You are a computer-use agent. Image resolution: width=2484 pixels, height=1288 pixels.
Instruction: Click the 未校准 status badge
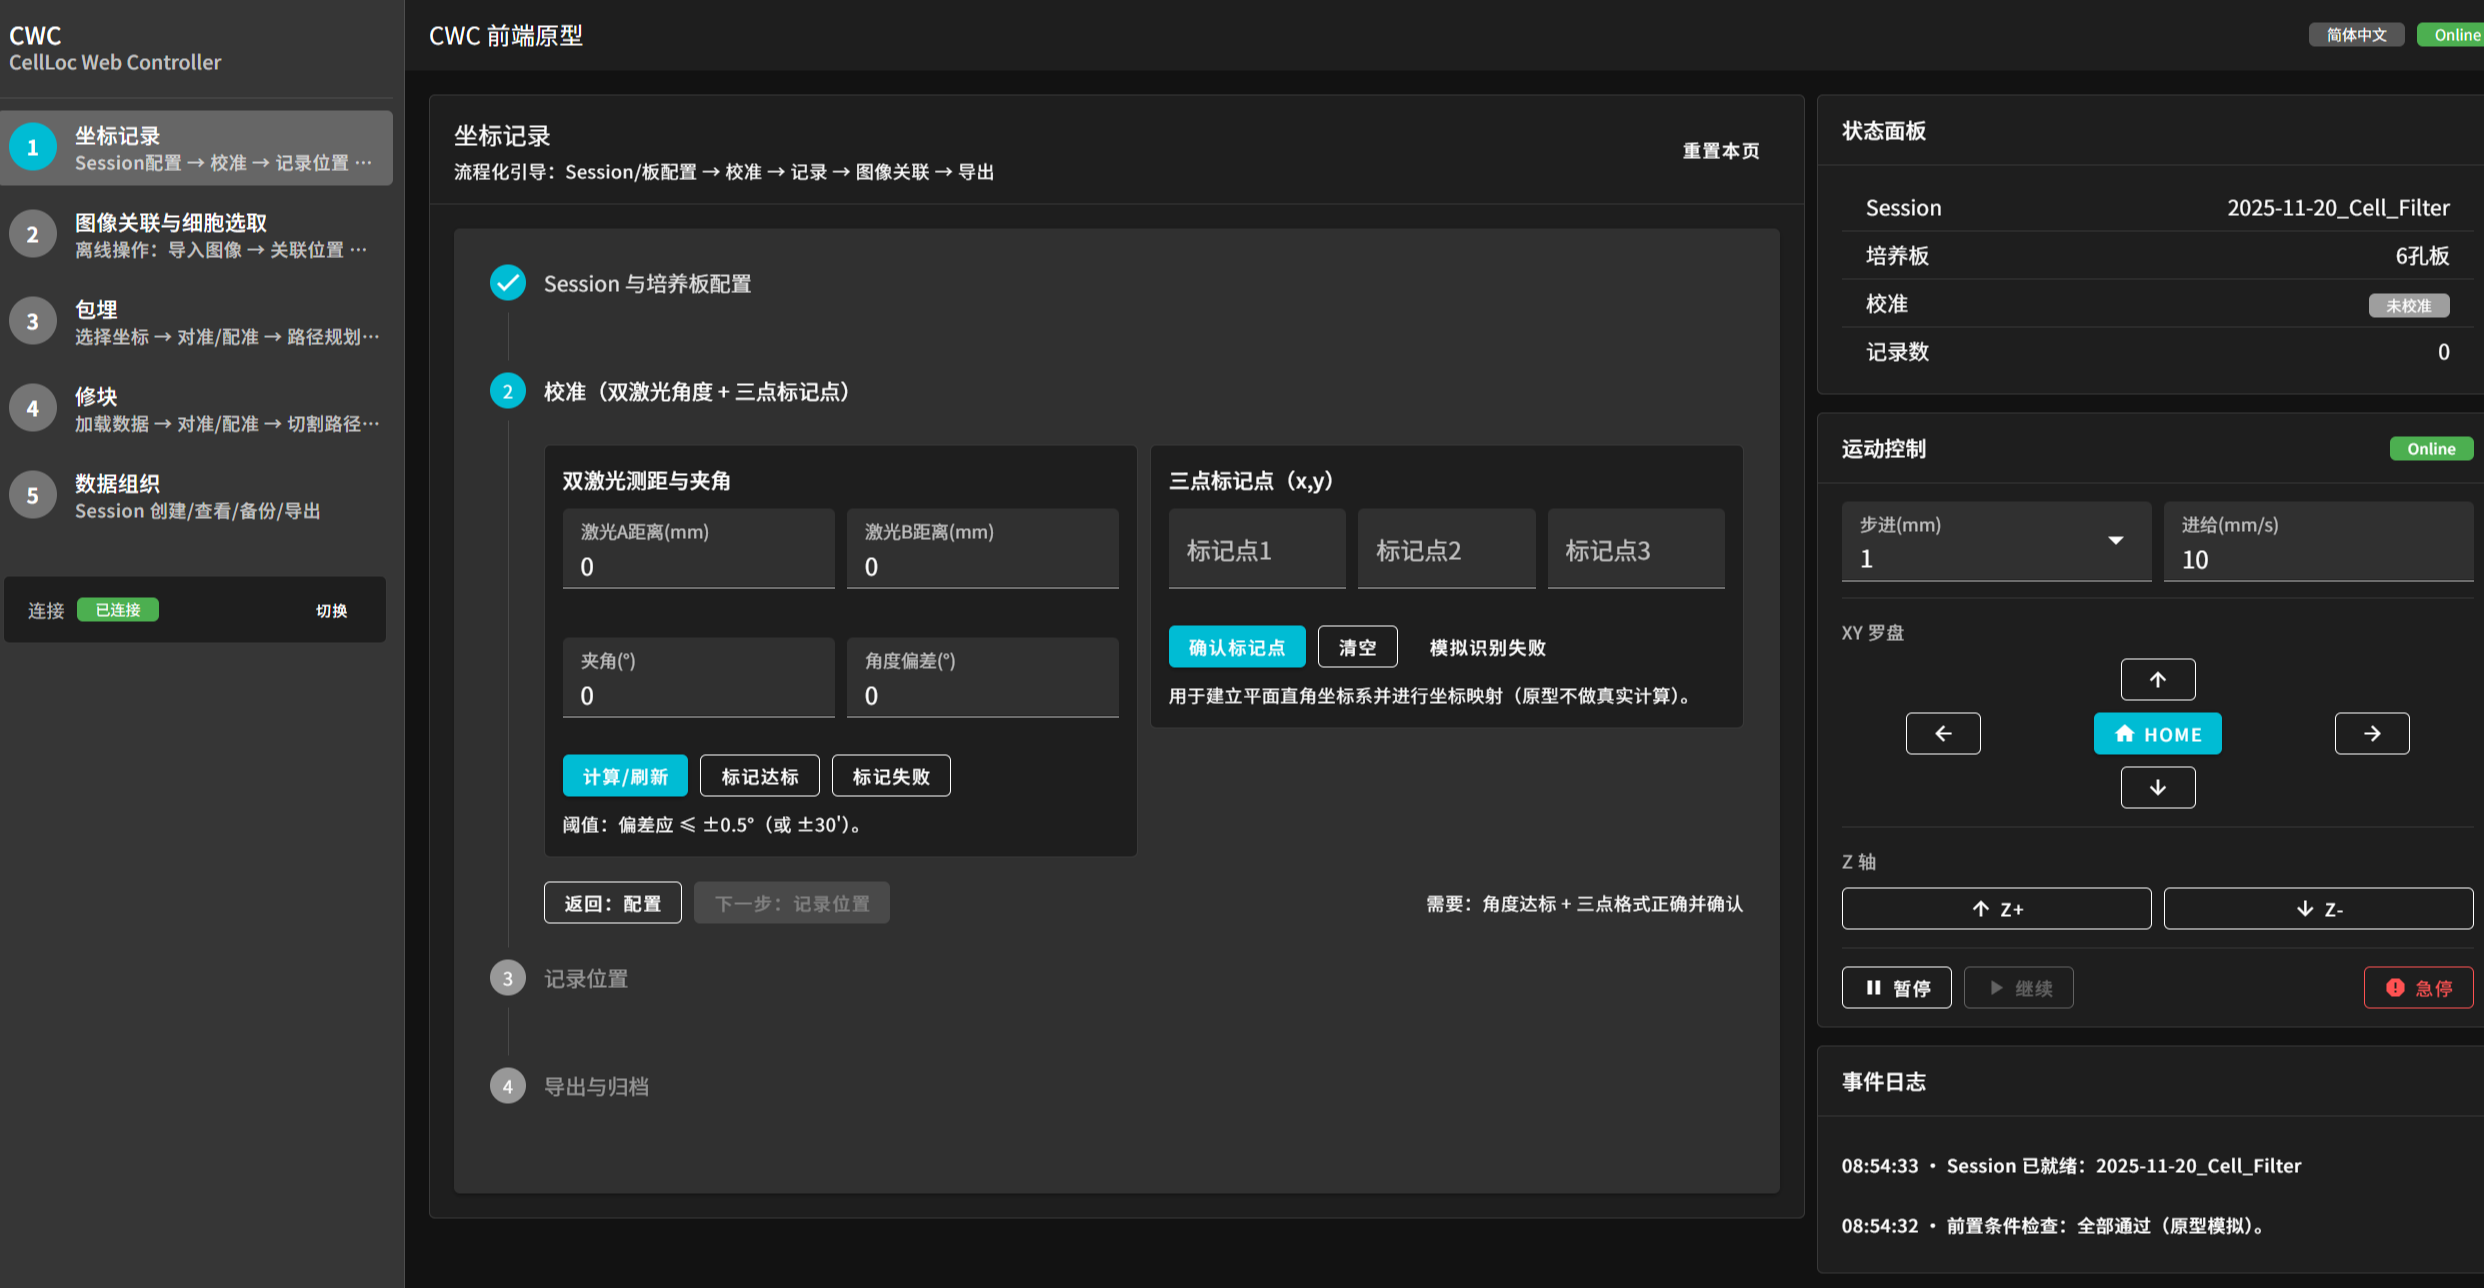[2409, 305]
